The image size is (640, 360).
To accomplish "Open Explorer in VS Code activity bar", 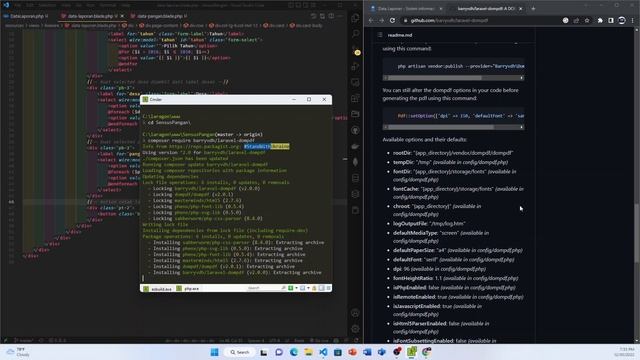I will (x=356, y=18).
